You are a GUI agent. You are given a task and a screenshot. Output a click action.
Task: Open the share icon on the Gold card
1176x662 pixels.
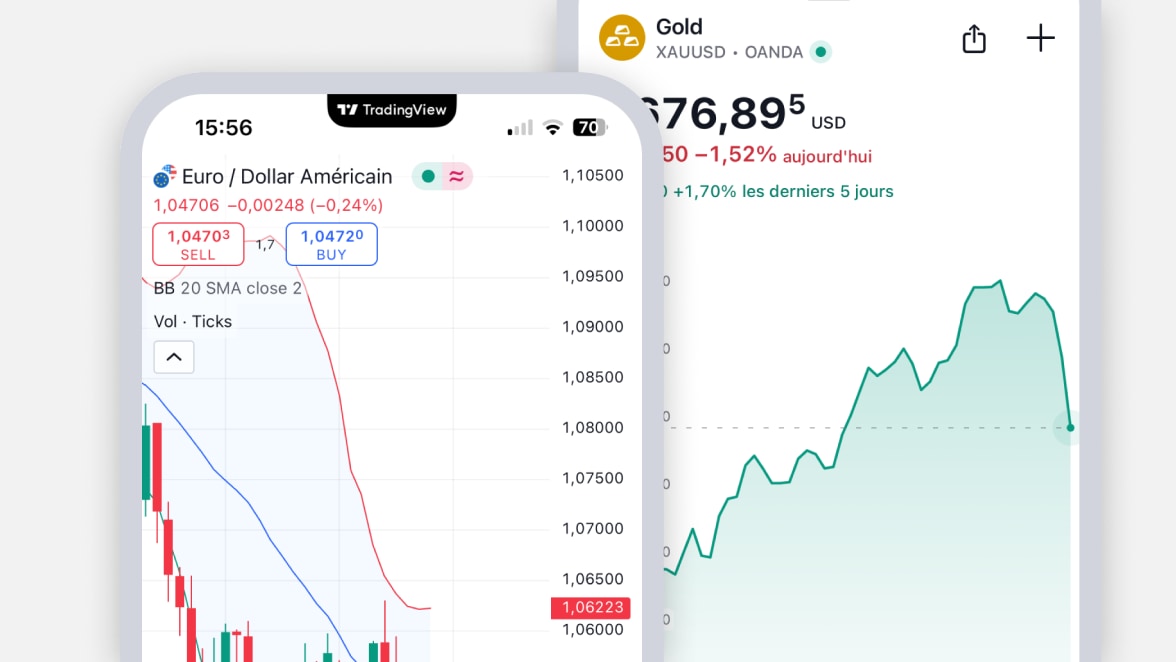point(973,38)
